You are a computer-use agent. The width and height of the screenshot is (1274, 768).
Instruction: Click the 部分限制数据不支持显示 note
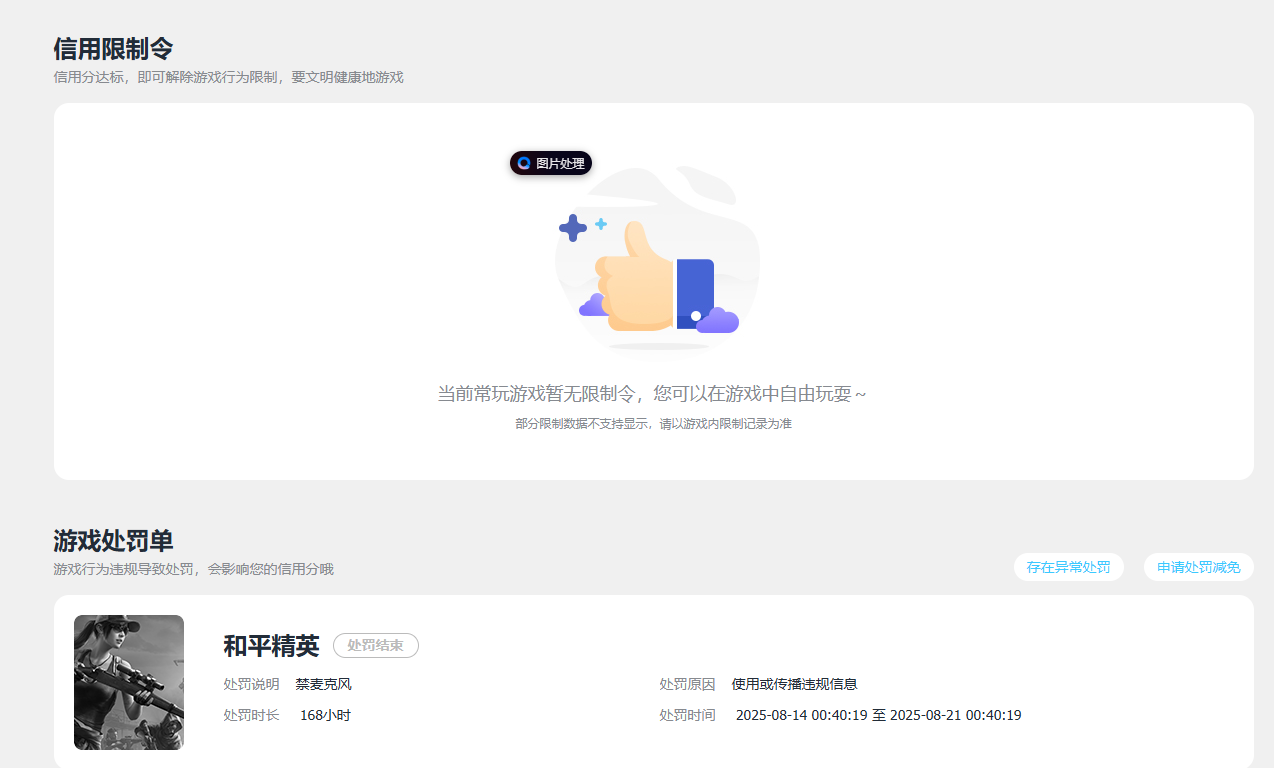pyautogui.click(x=653, y=424)
